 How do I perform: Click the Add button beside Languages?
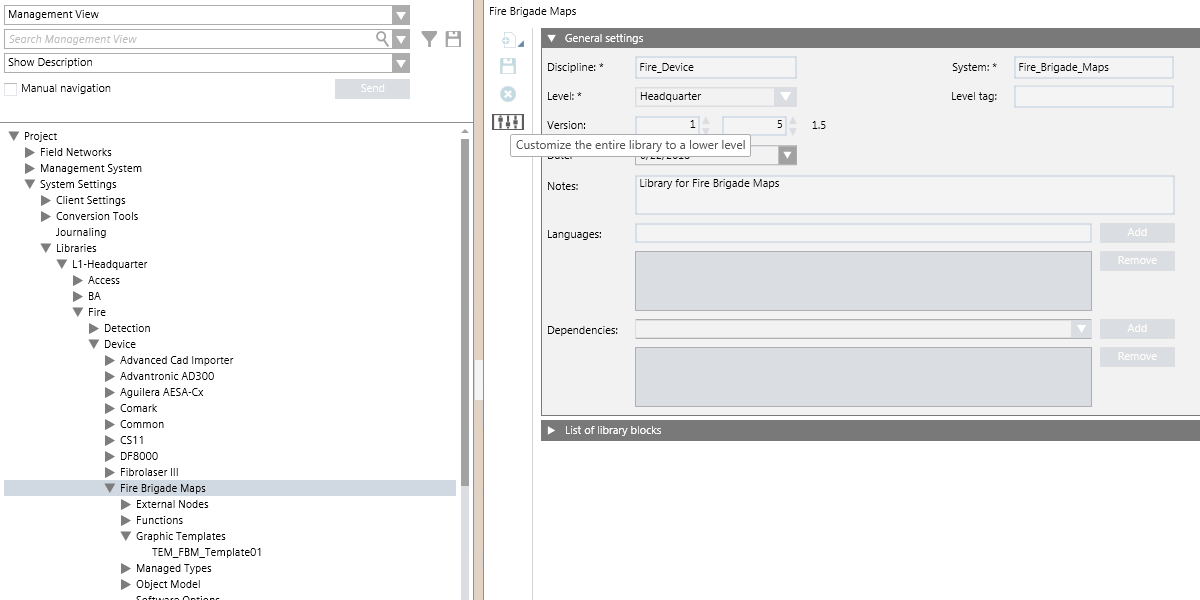pyautogui.click(x=1136, y=232)
